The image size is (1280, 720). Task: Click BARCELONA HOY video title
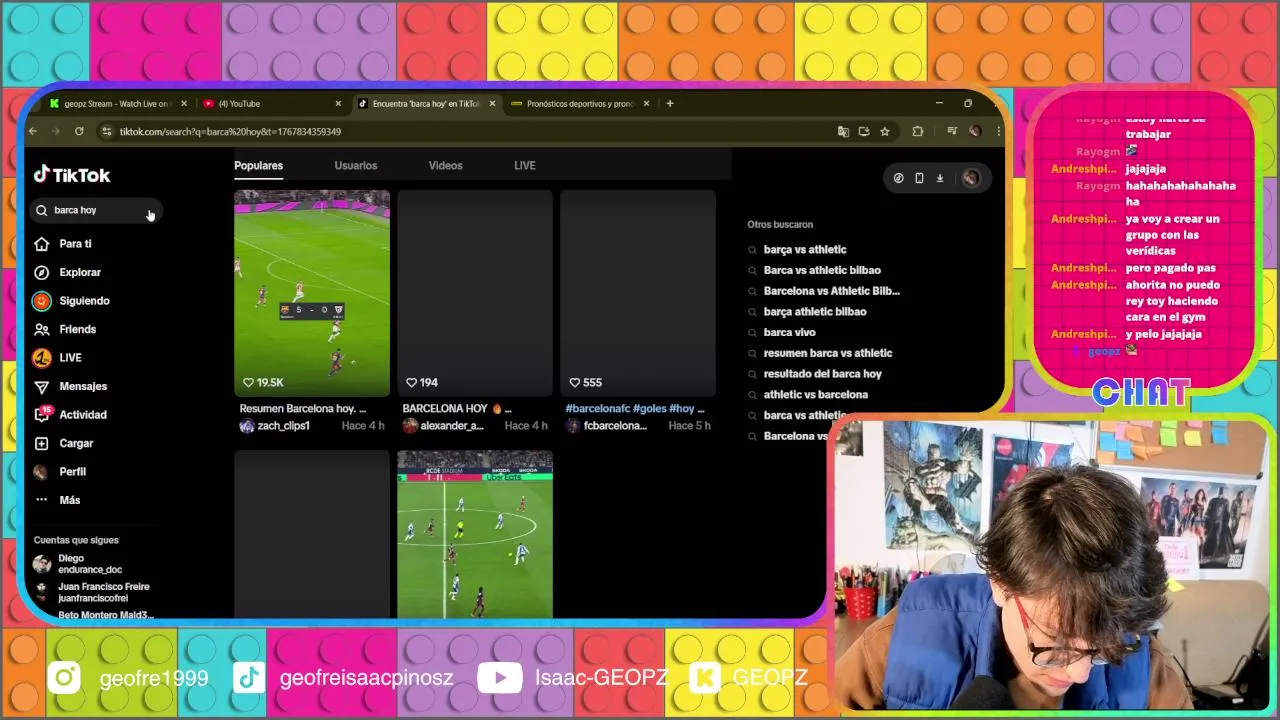click(x=457, y=409)
